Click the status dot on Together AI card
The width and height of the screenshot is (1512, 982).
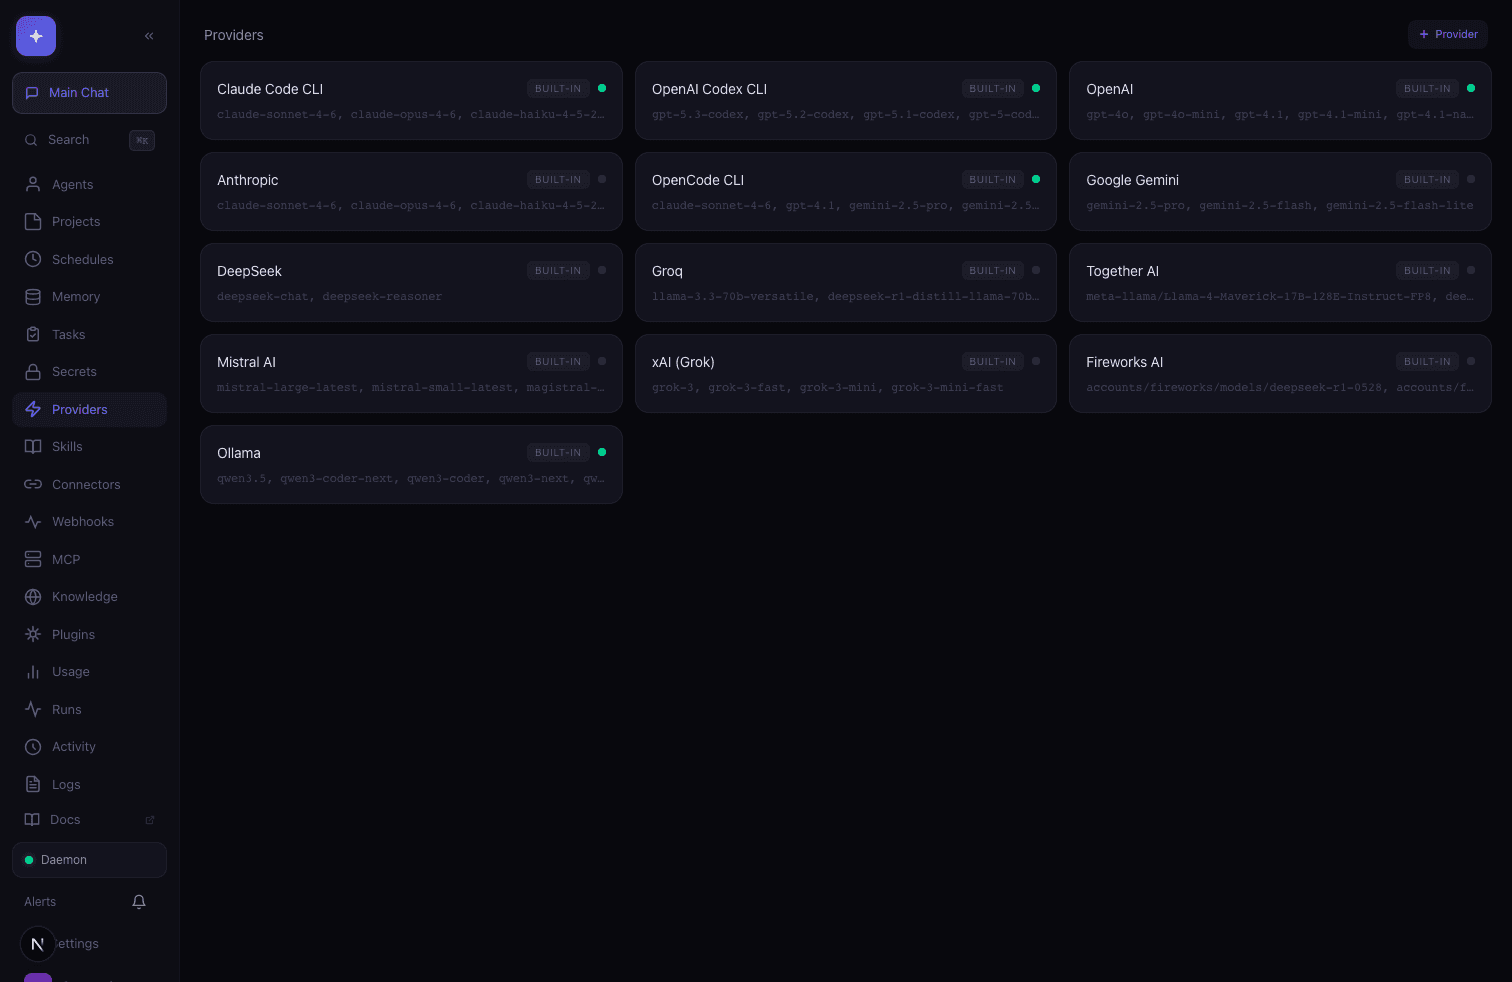click(x=1471, y=270)
